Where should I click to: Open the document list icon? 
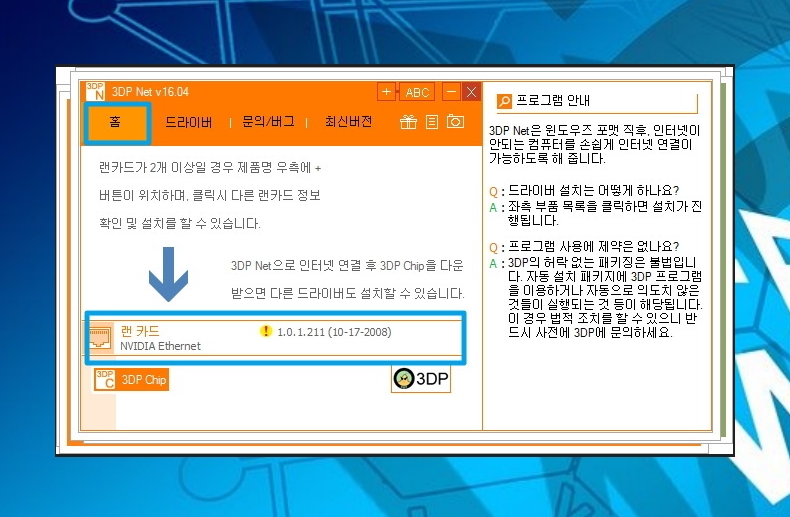(x=432, y=122)
